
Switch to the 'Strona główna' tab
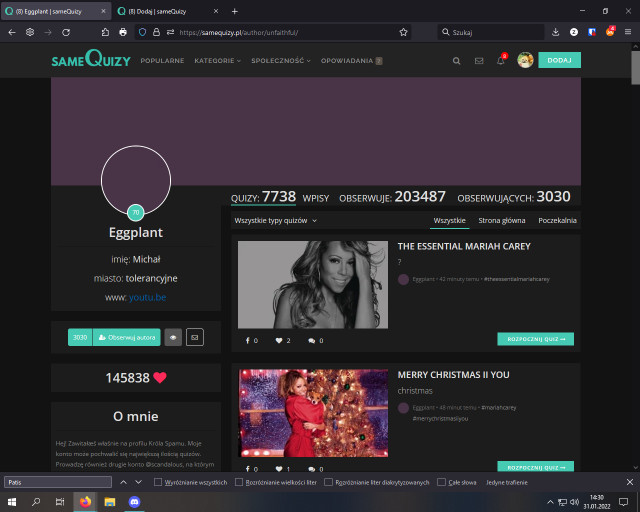[501, 220]
